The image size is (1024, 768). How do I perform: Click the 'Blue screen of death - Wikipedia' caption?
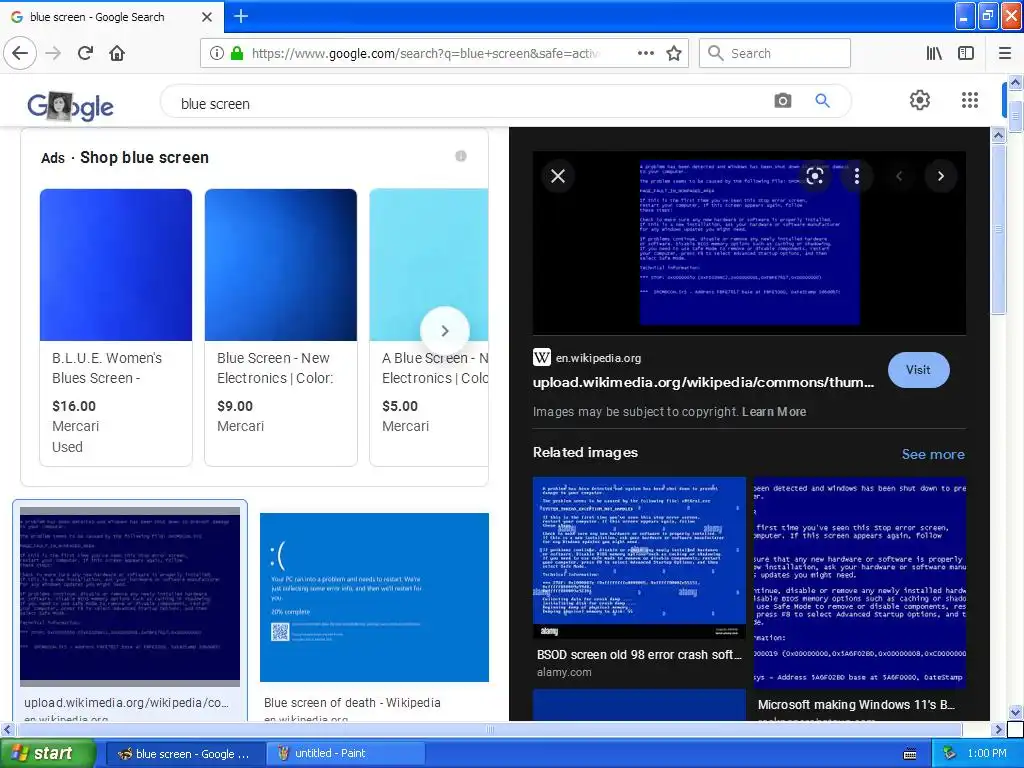352,703
